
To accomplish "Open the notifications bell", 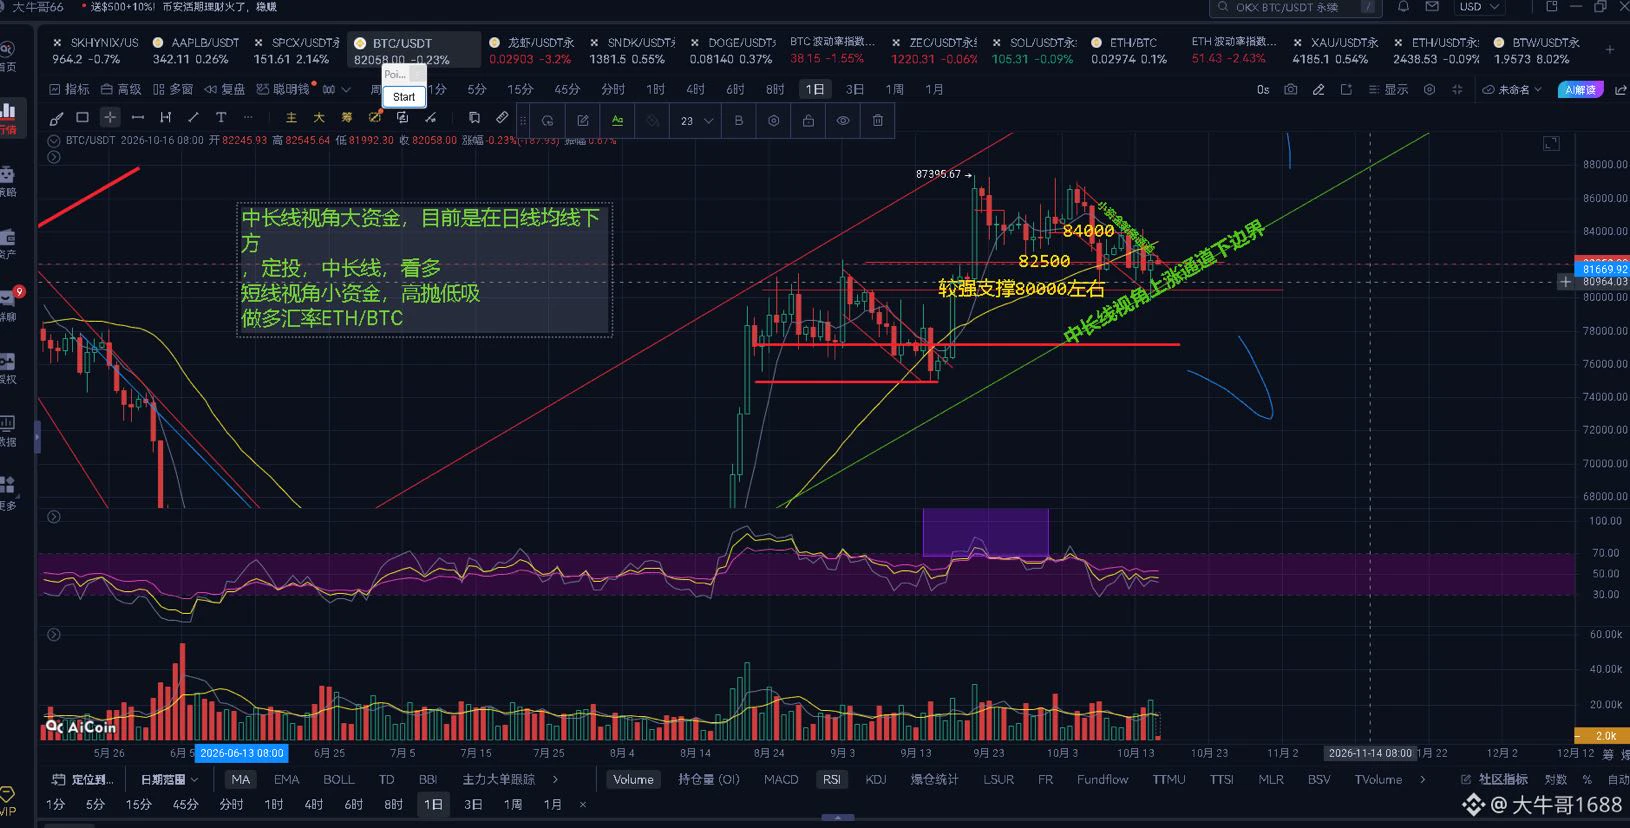I will tap(1403, 7).
